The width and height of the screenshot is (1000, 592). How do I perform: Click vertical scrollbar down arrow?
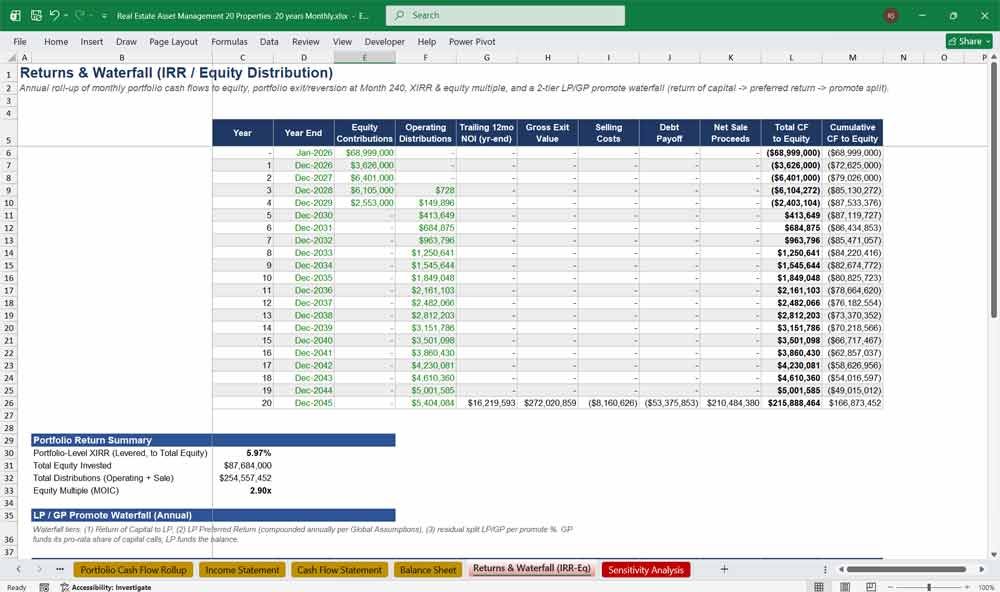click(x=993, y=555)
